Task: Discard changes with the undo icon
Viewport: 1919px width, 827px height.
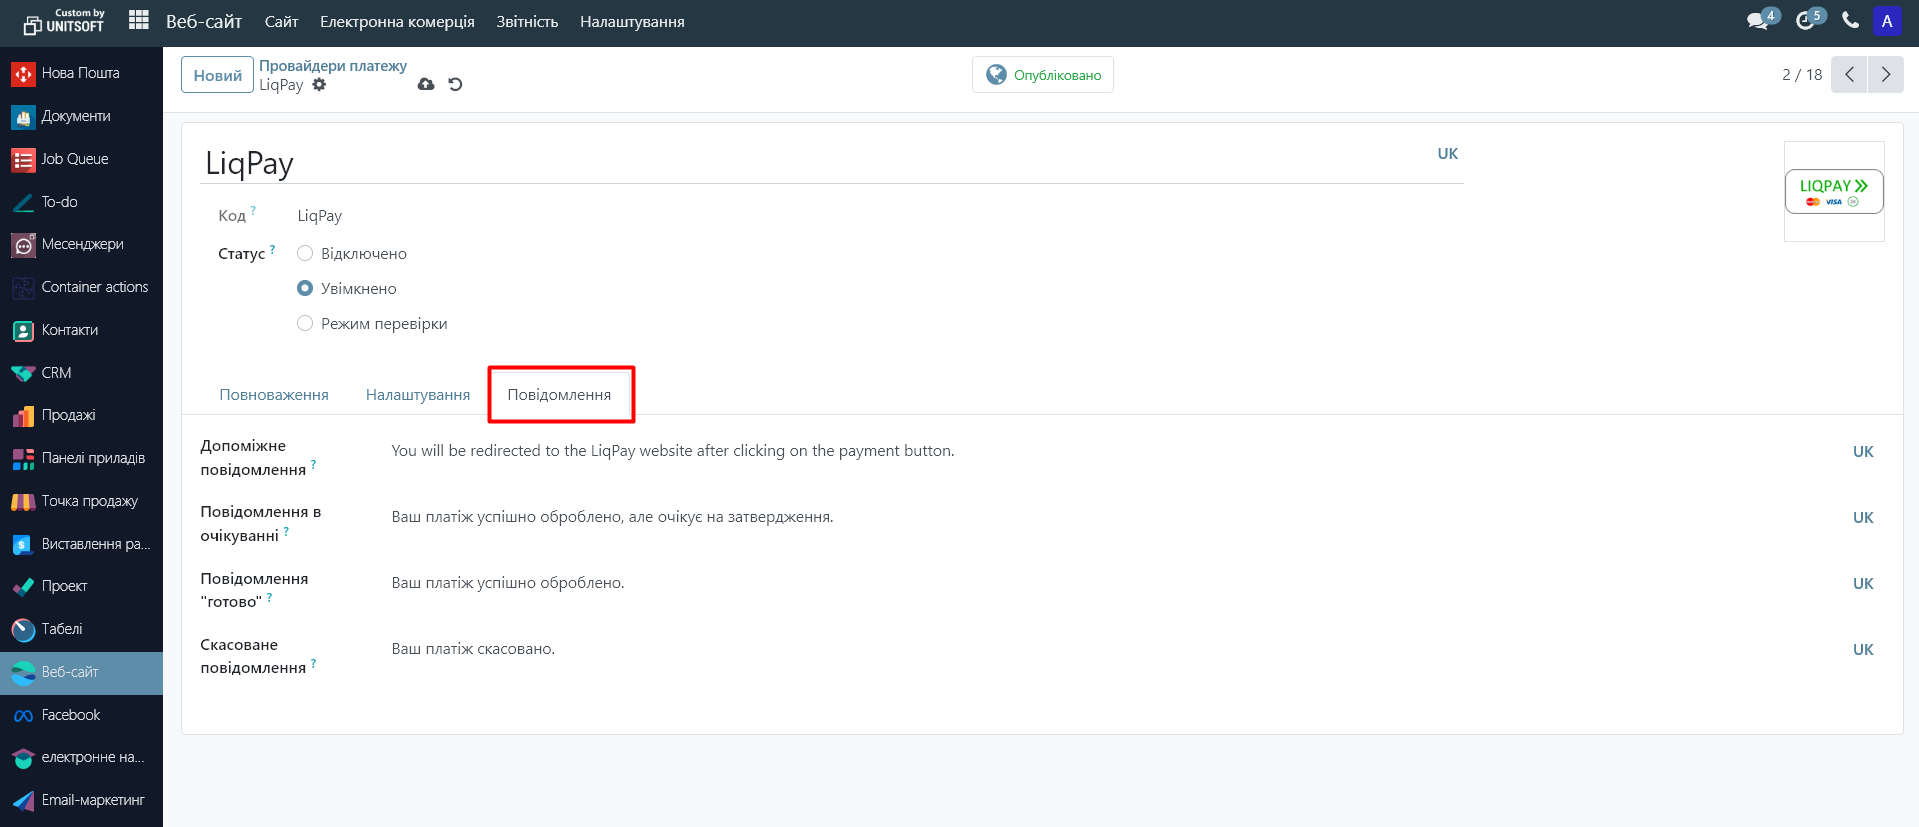Action: point(455,85)
